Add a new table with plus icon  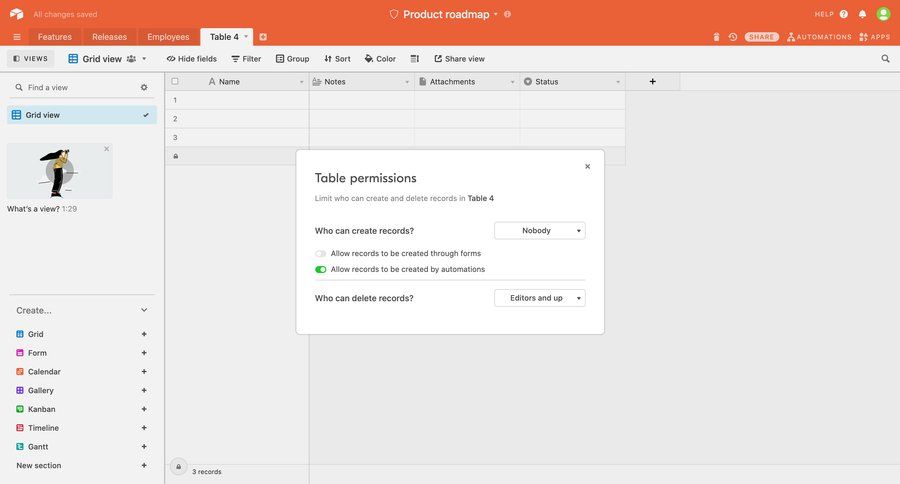[263, 37]
